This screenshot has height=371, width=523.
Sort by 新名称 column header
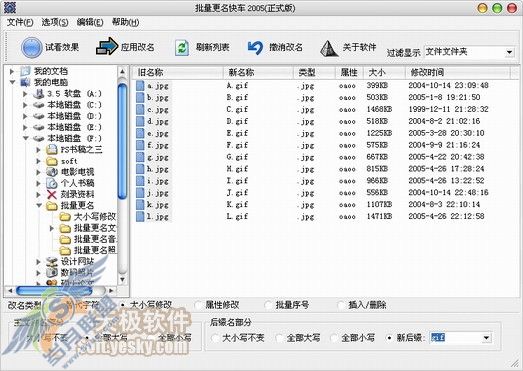(258, 72)
